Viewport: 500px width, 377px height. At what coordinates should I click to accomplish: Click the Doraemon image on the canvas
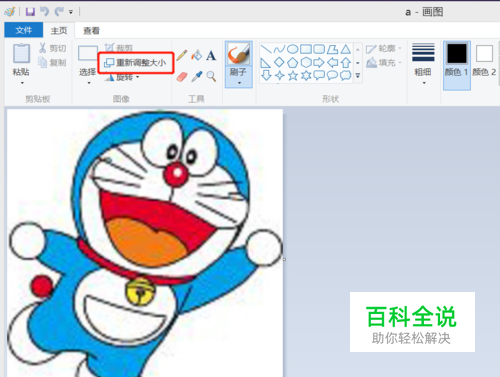pos(145,243)
